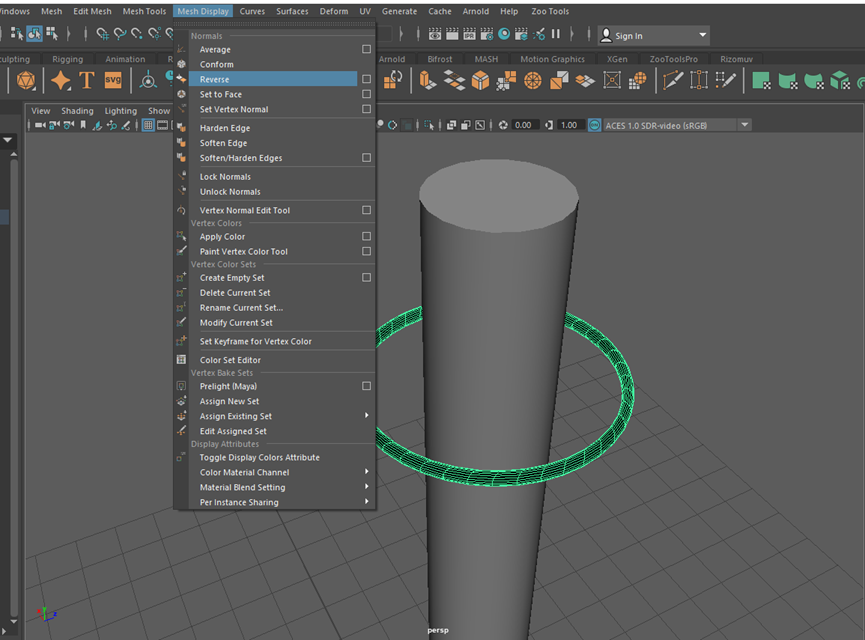This screenshot has height=640, width=865.
Task: Create polygon Type text with T icon
Action: point(87,81)
